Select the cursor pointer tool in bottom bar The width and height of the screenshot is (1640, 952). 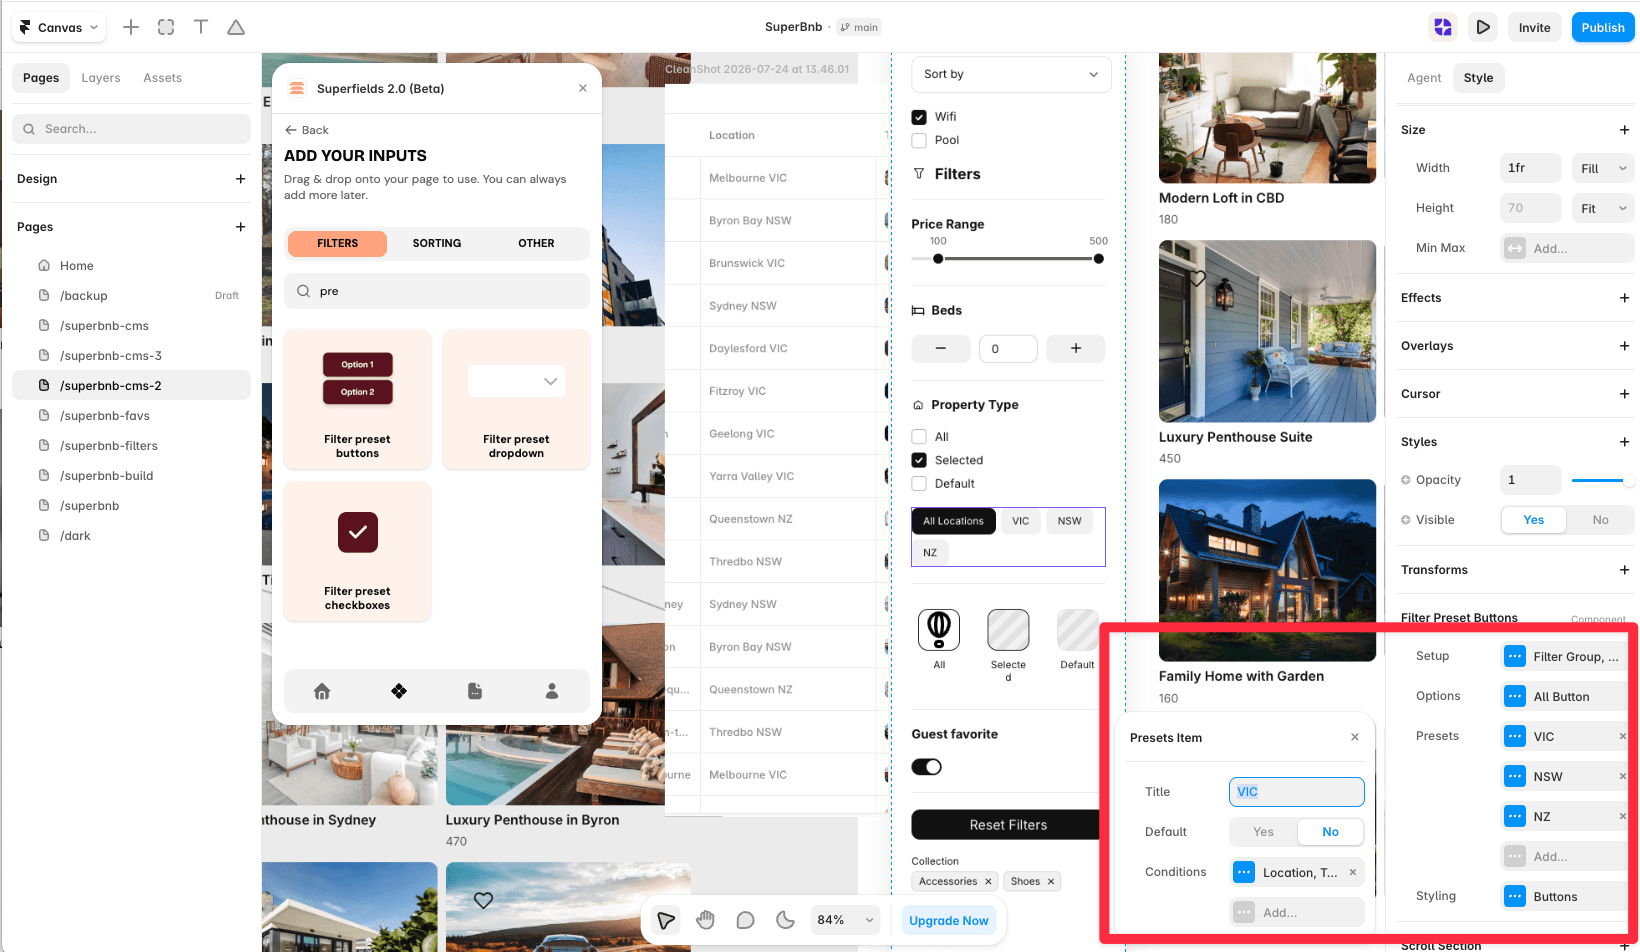click(666, 920)
